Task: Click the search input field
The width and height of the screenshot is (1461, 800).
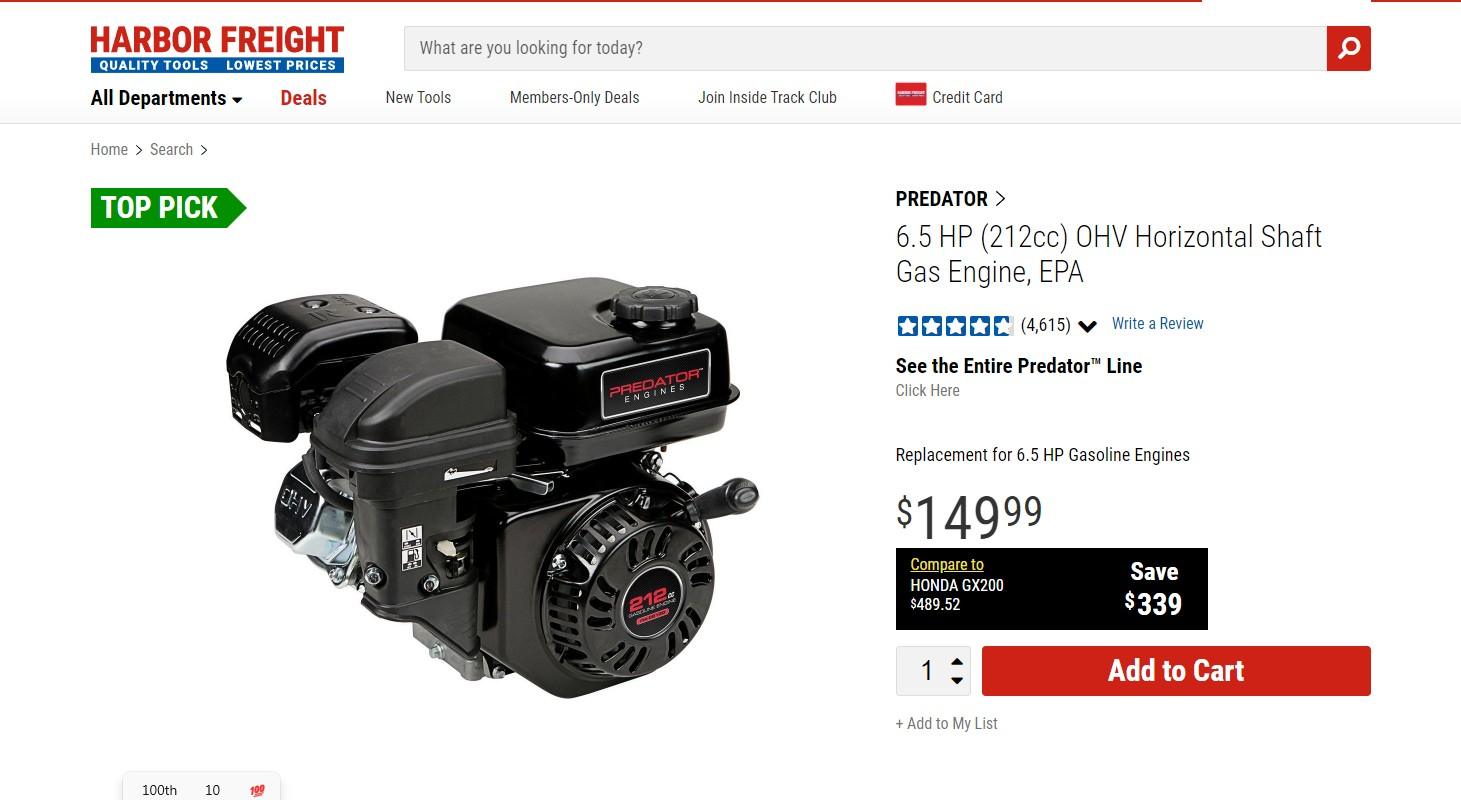Action: pyautogui.click(x=865, y=48)
